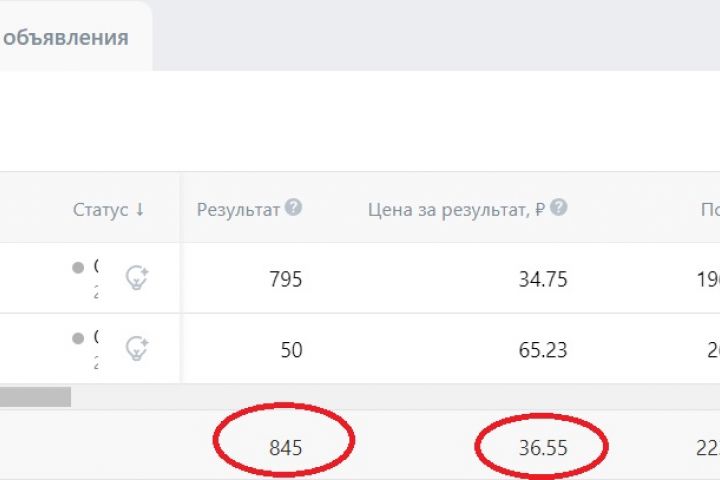The height and width of the screenshot is (480, 720).
Task: Select the result value 795
Action: click(285, 279)
